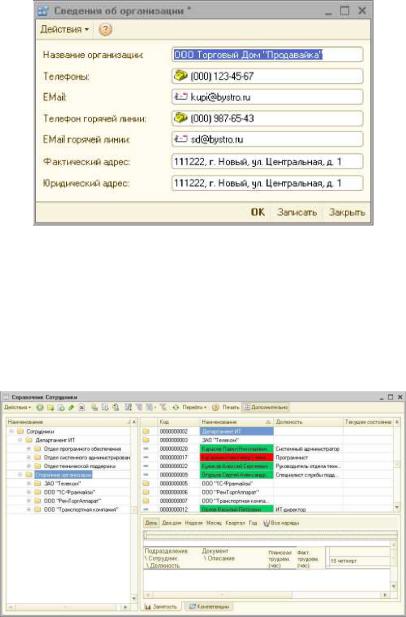Expand the ЗАО "Телеком" tree node
This screenshot has width=406, height=617.
click(x=29, y=484)
